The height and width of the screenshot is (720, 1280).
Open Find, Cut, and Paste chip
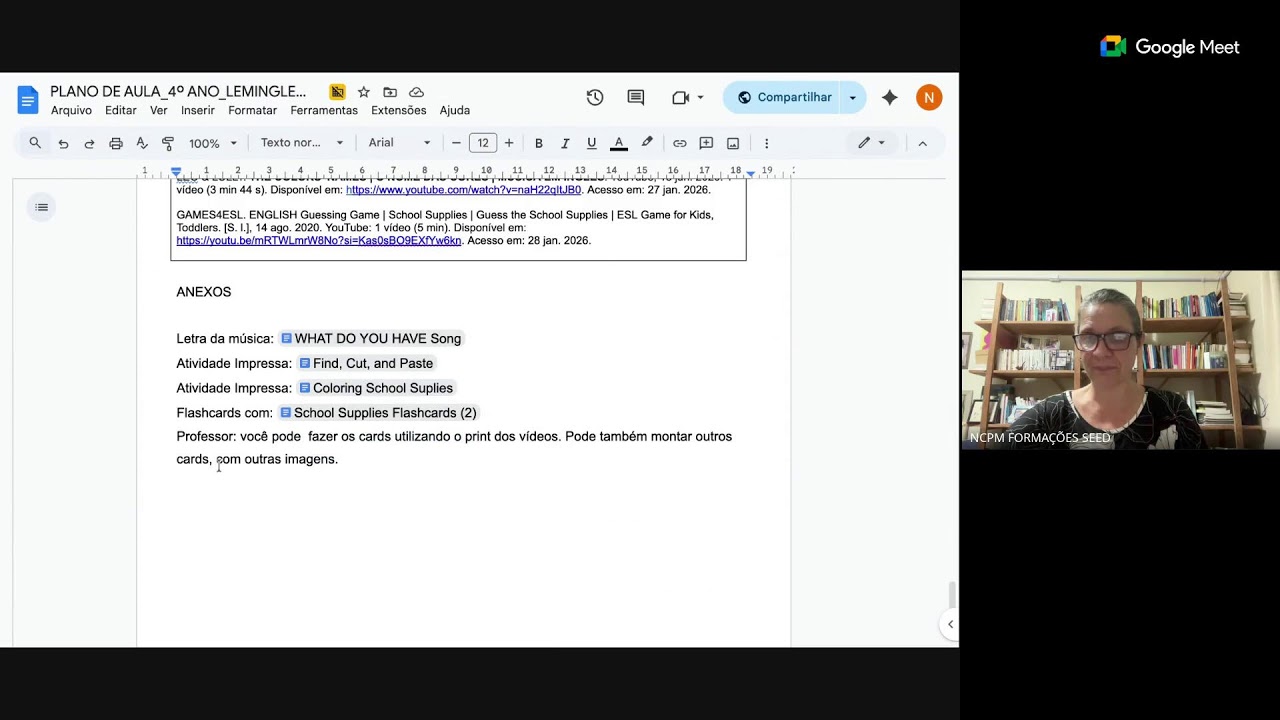pos(366,364)
